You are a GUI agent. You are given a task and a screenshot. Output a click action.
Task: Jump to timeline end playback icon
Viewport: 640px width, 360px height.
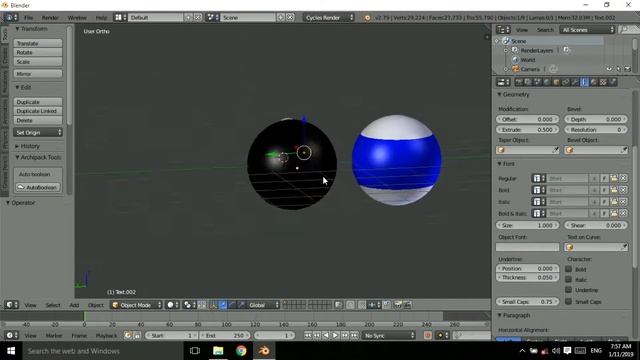(354, 335)
